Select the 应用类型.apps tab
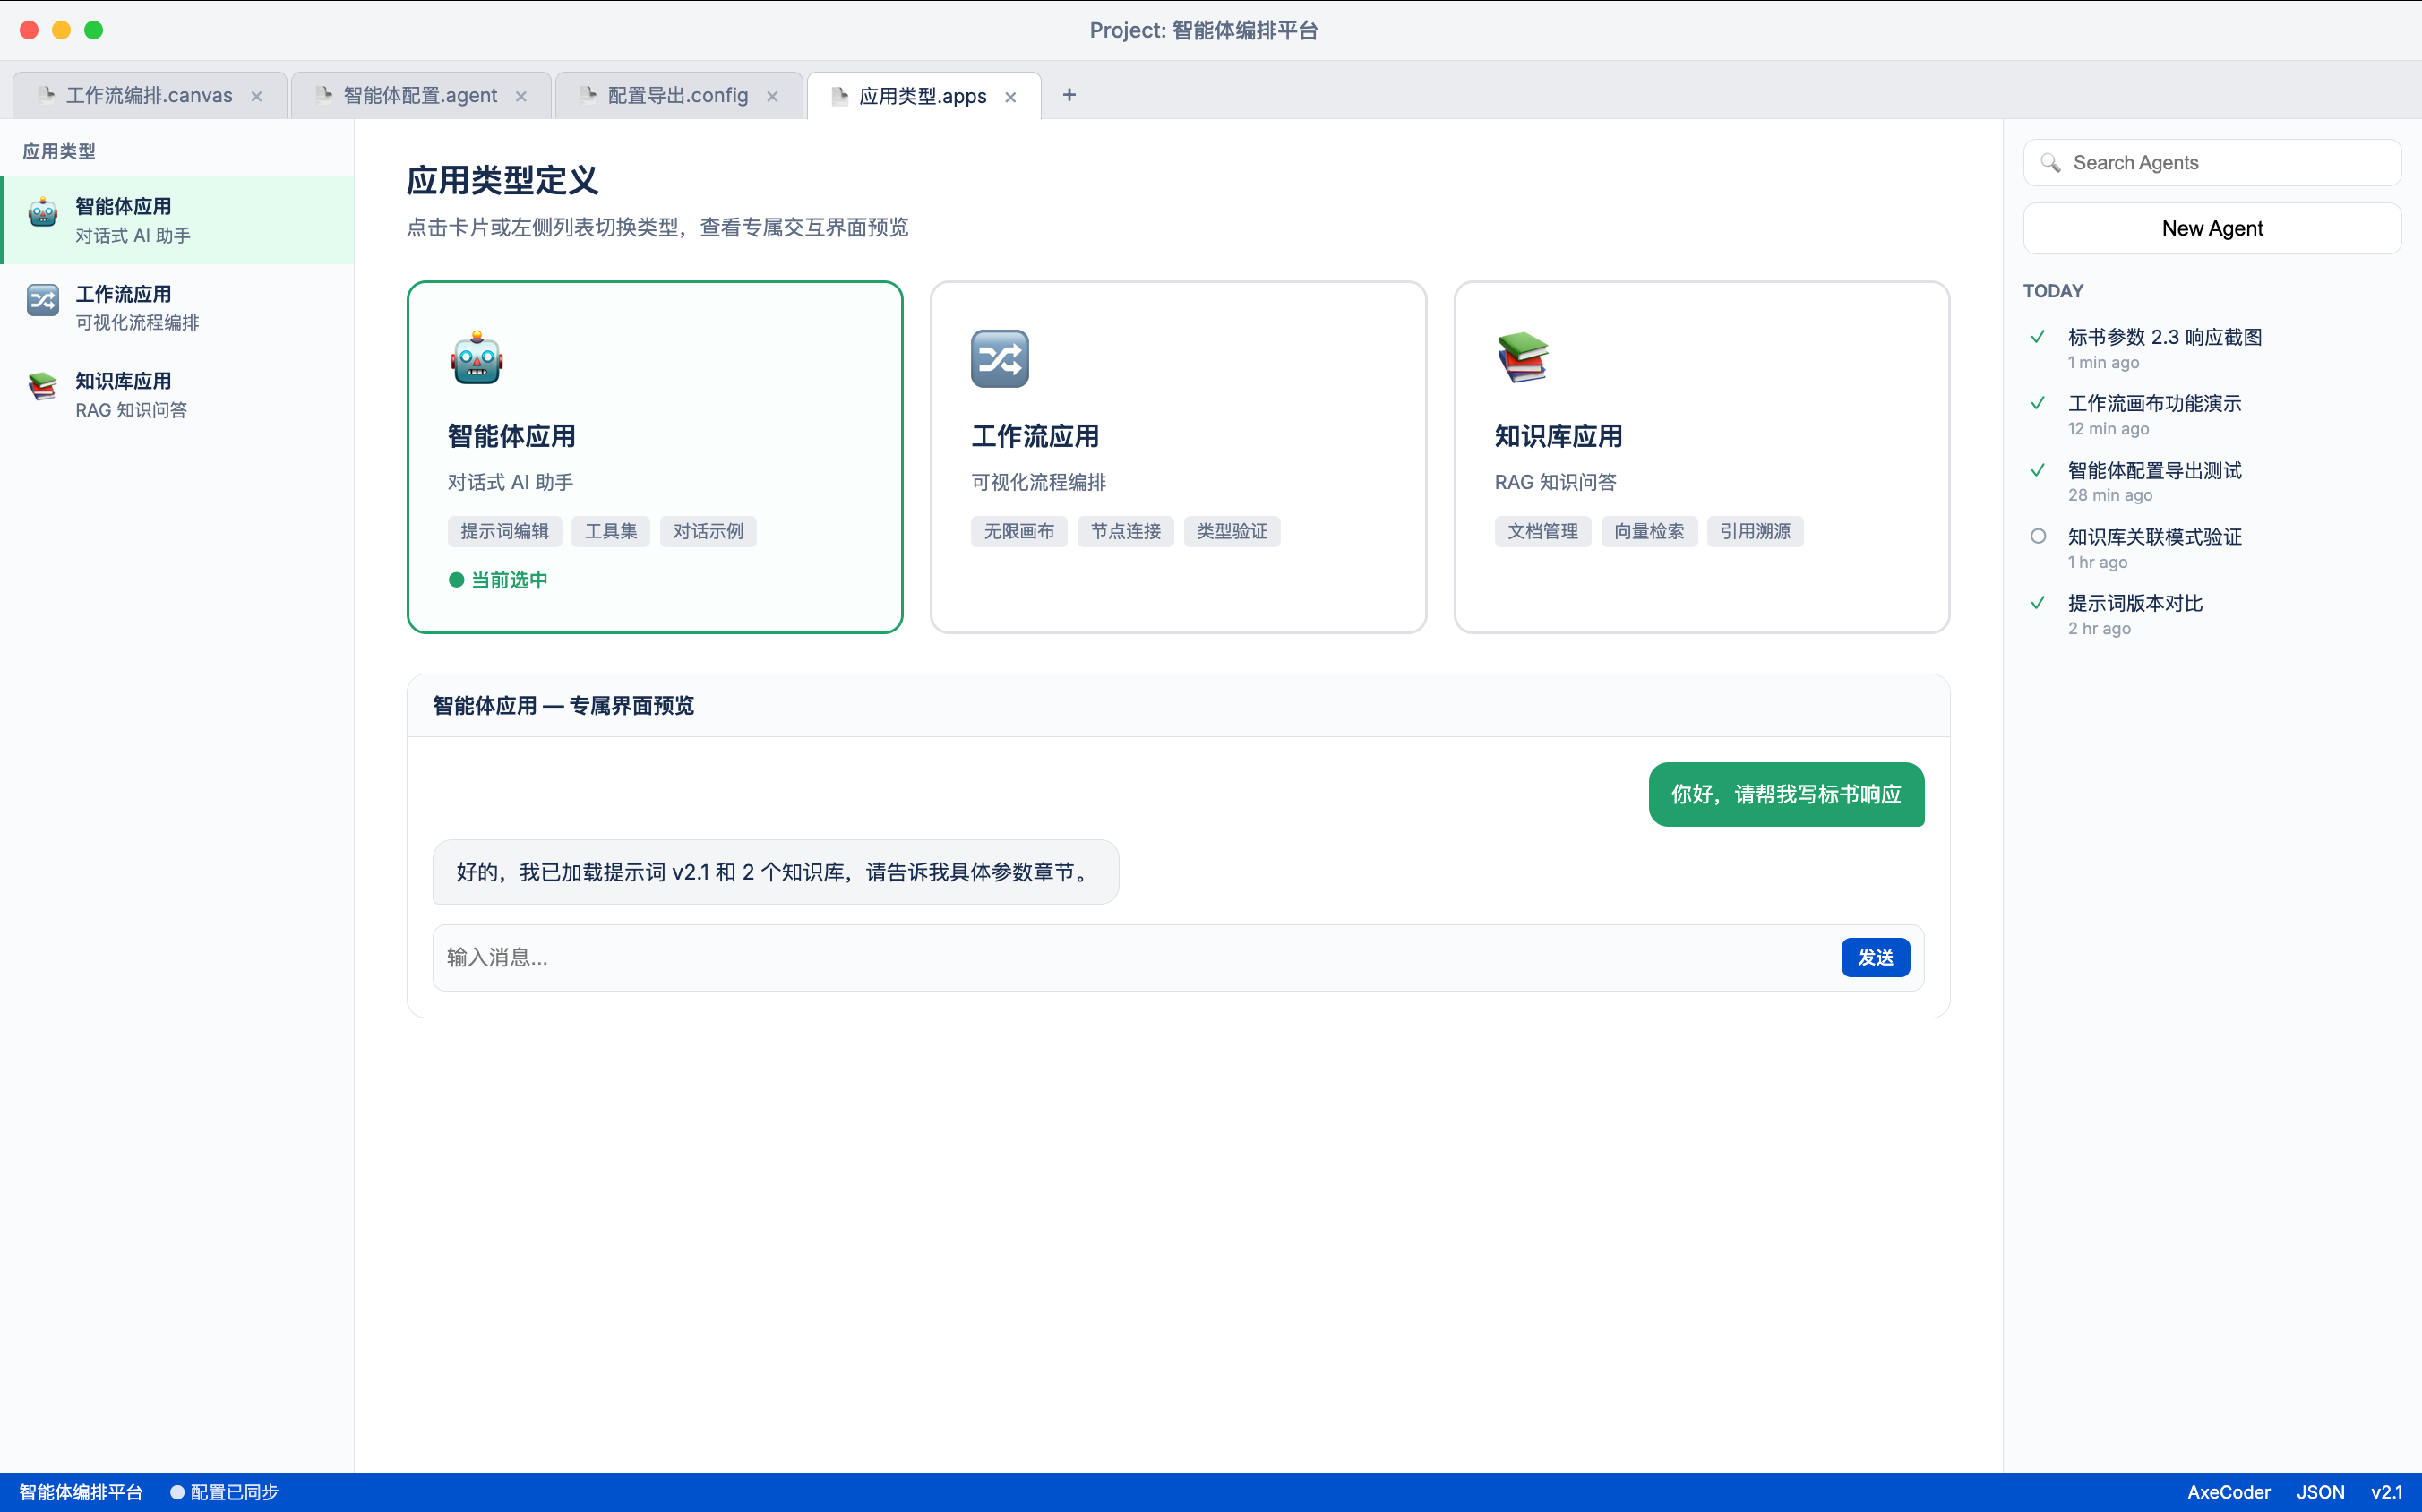Viewport: 2422px width, 1512px height. click(924, 96)
